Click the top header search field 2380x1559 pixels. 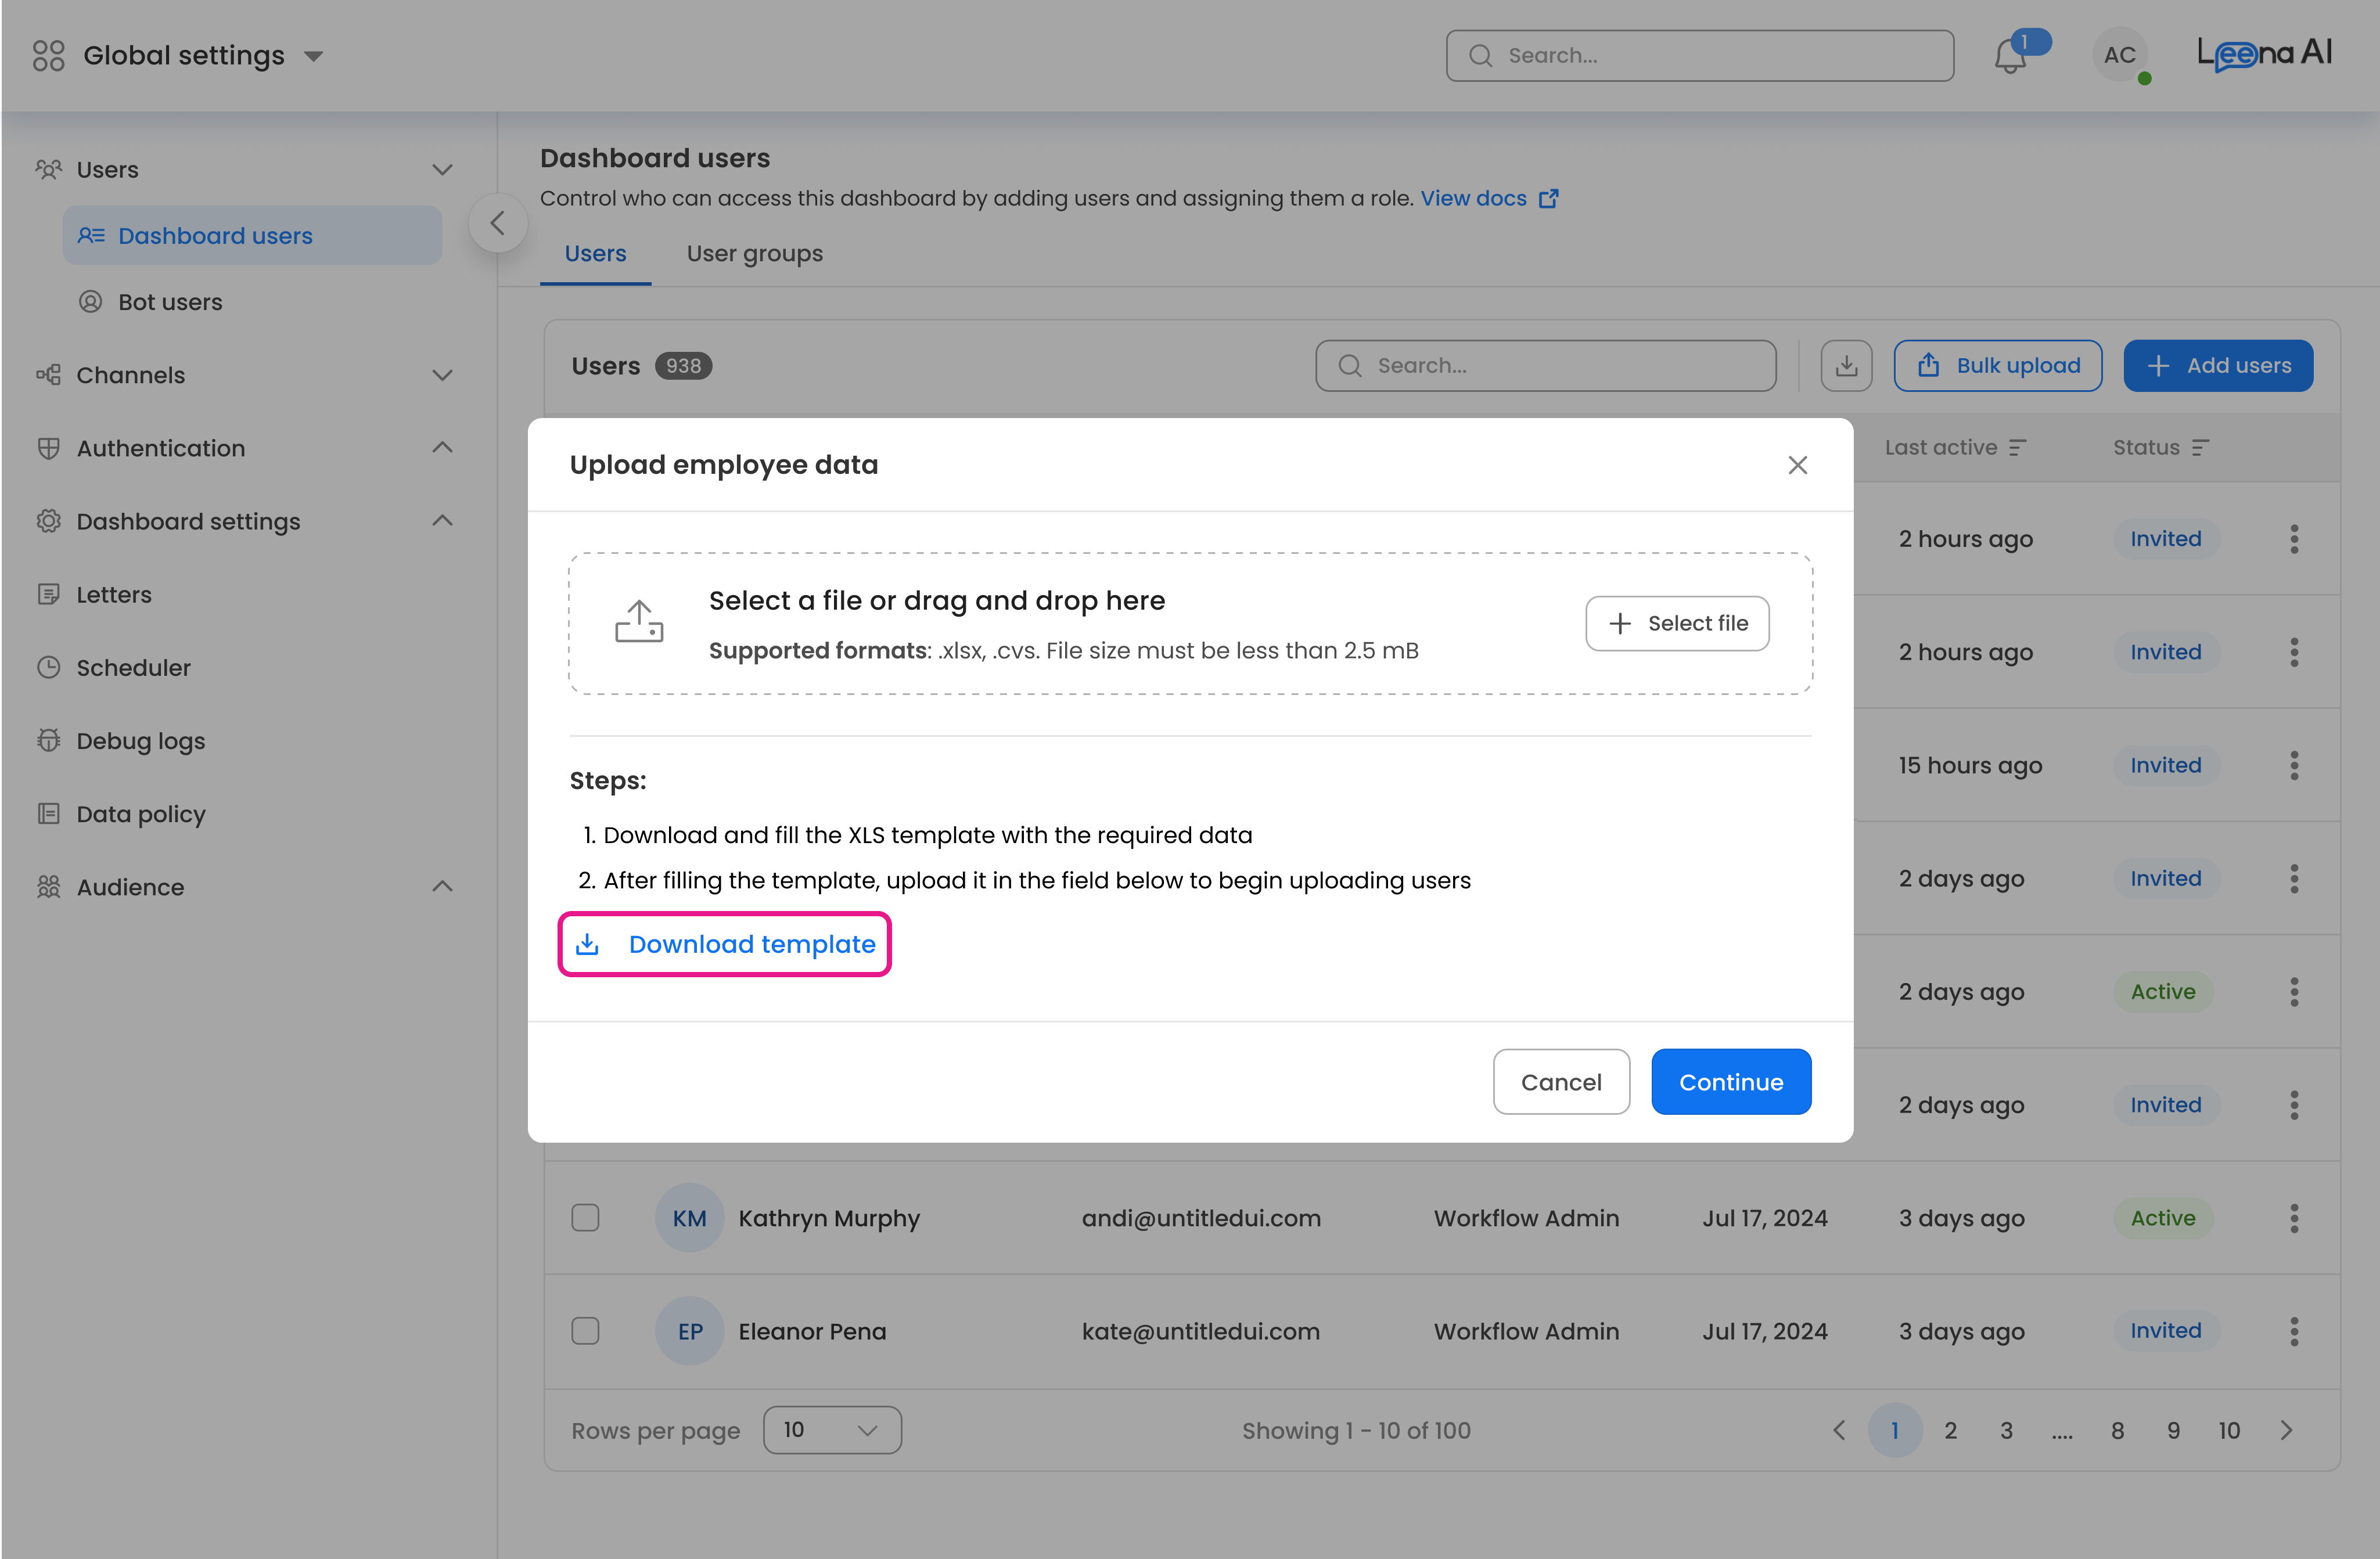(1699, 55)
